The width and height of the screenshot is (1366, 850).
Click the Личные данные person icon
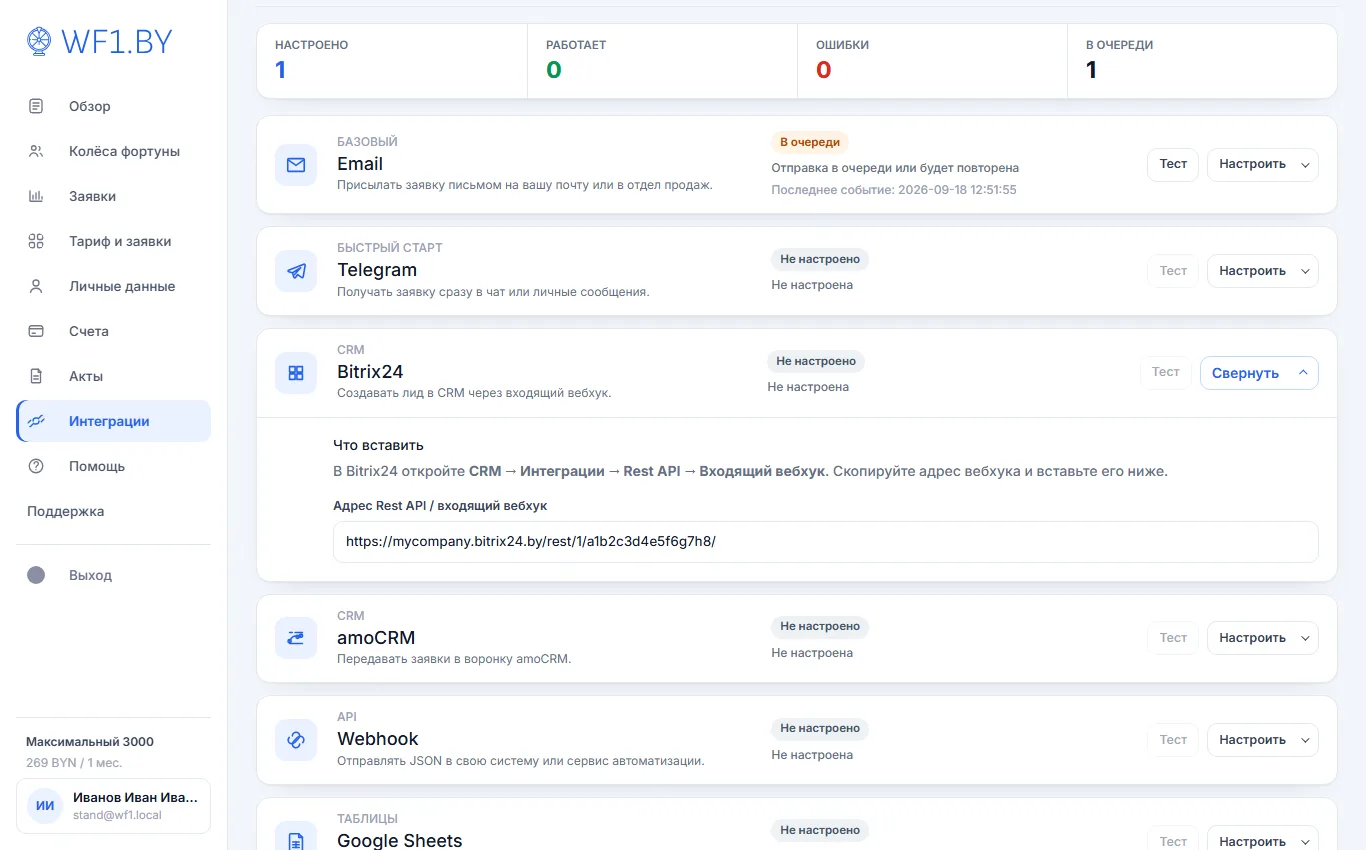coord(36,286)
